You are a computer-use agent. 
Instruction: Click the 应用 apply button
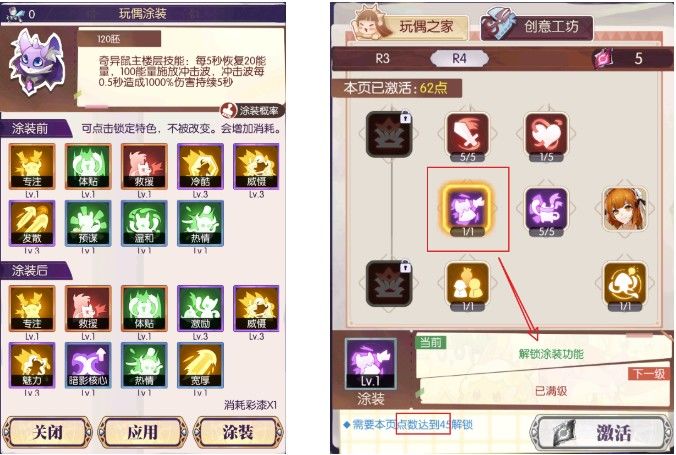point(143,432)
